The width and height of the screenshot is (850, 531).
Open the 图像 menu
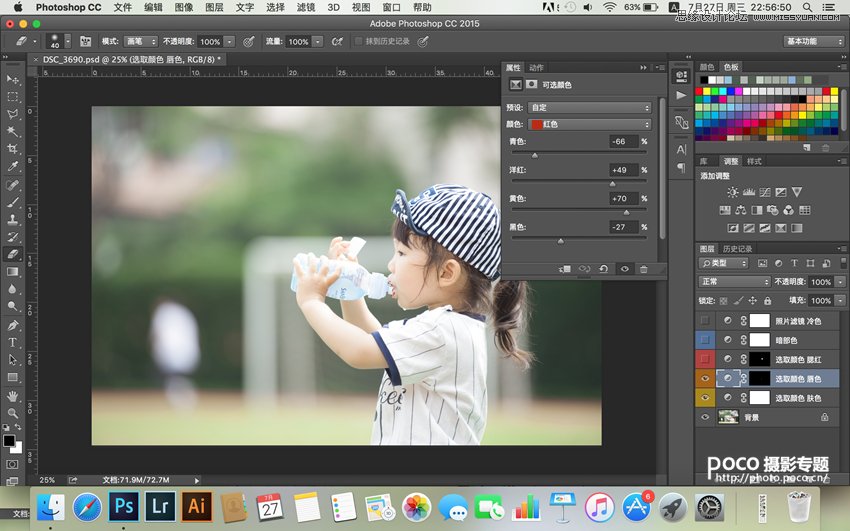[184, 7]
